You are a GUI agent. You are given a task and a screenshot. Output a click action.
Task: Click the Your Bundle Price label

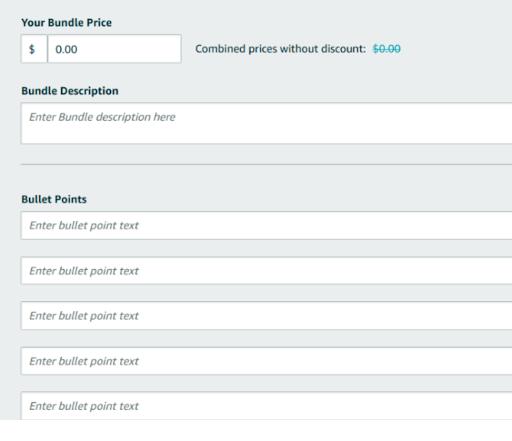[x=67, y=23]
